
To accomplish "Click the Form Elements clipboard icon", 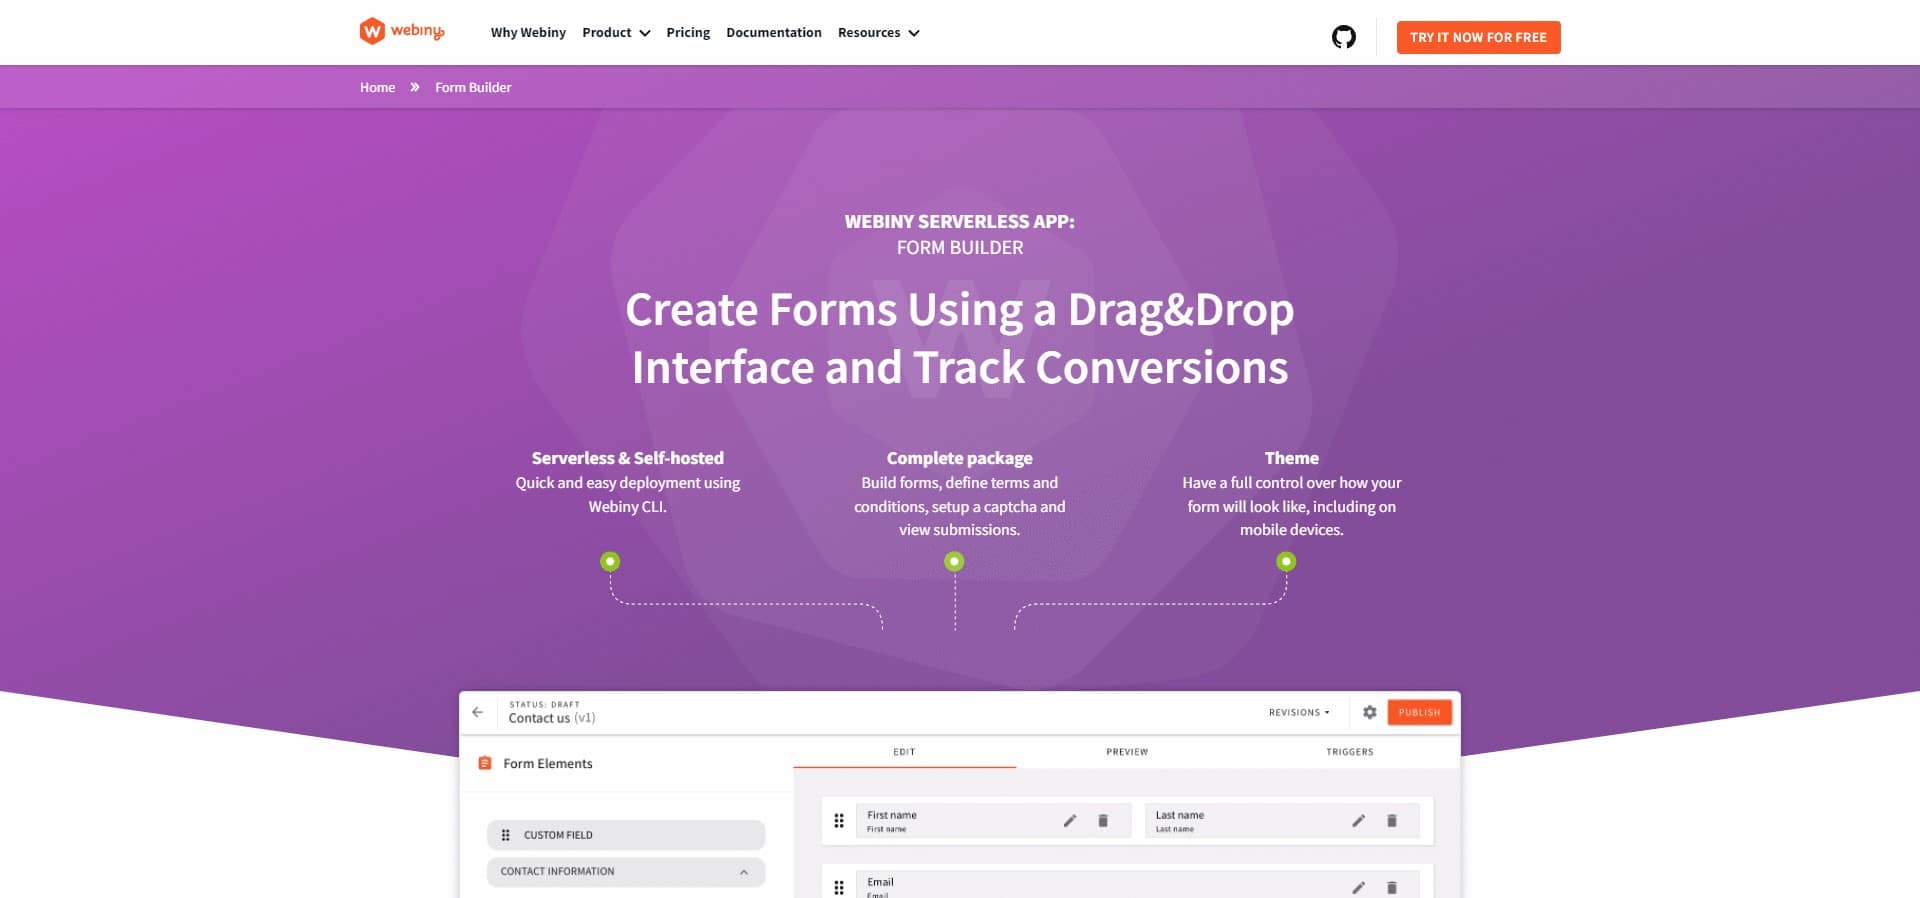I will coord(485,763).
